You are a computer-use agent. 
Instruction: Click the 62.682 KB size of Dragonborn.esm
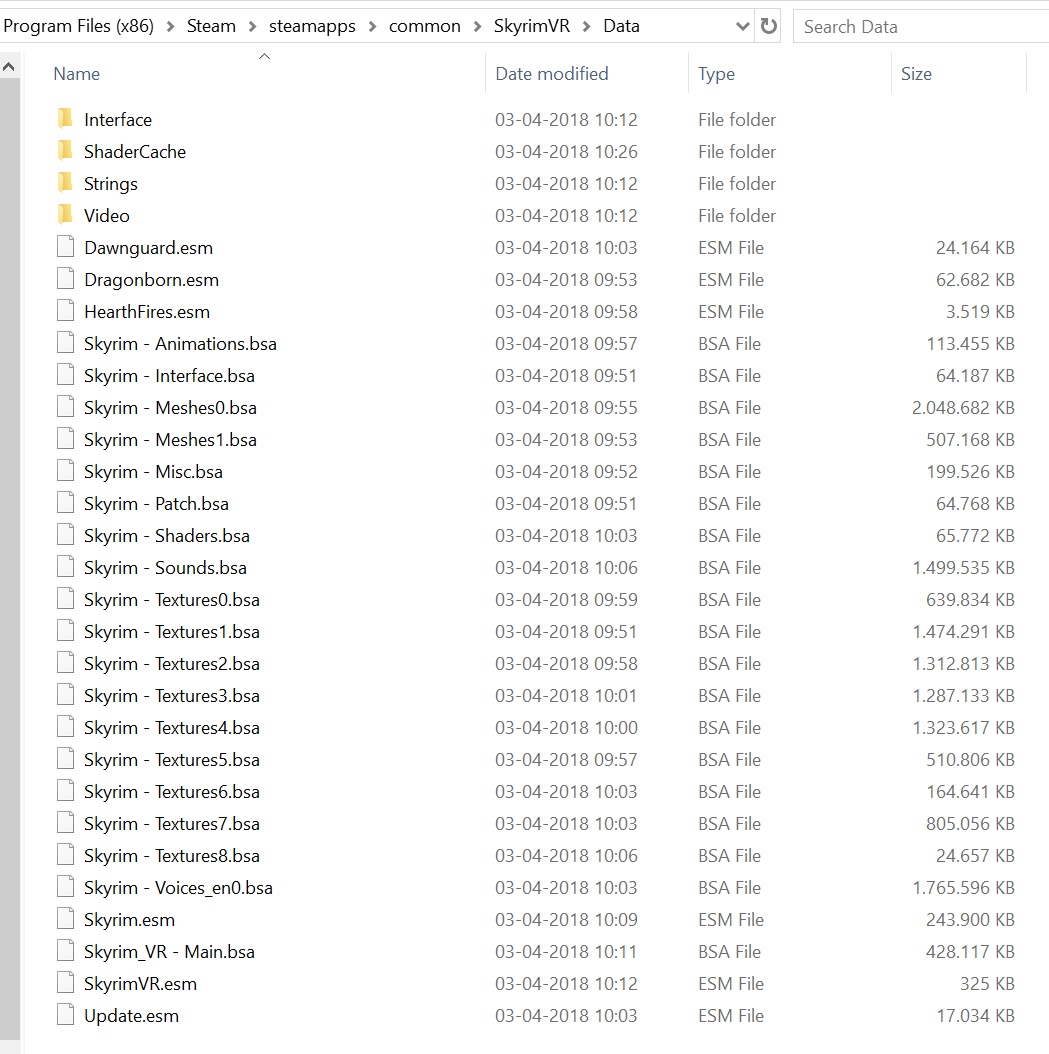pyautogui.click(x=975, y=279)
